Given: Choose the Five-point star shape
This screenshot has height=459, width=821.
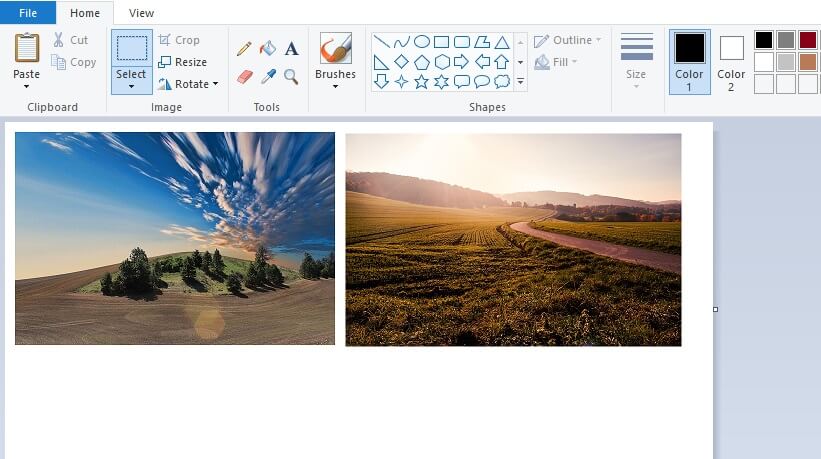Looking at the screenshot, I should (421, 82).
